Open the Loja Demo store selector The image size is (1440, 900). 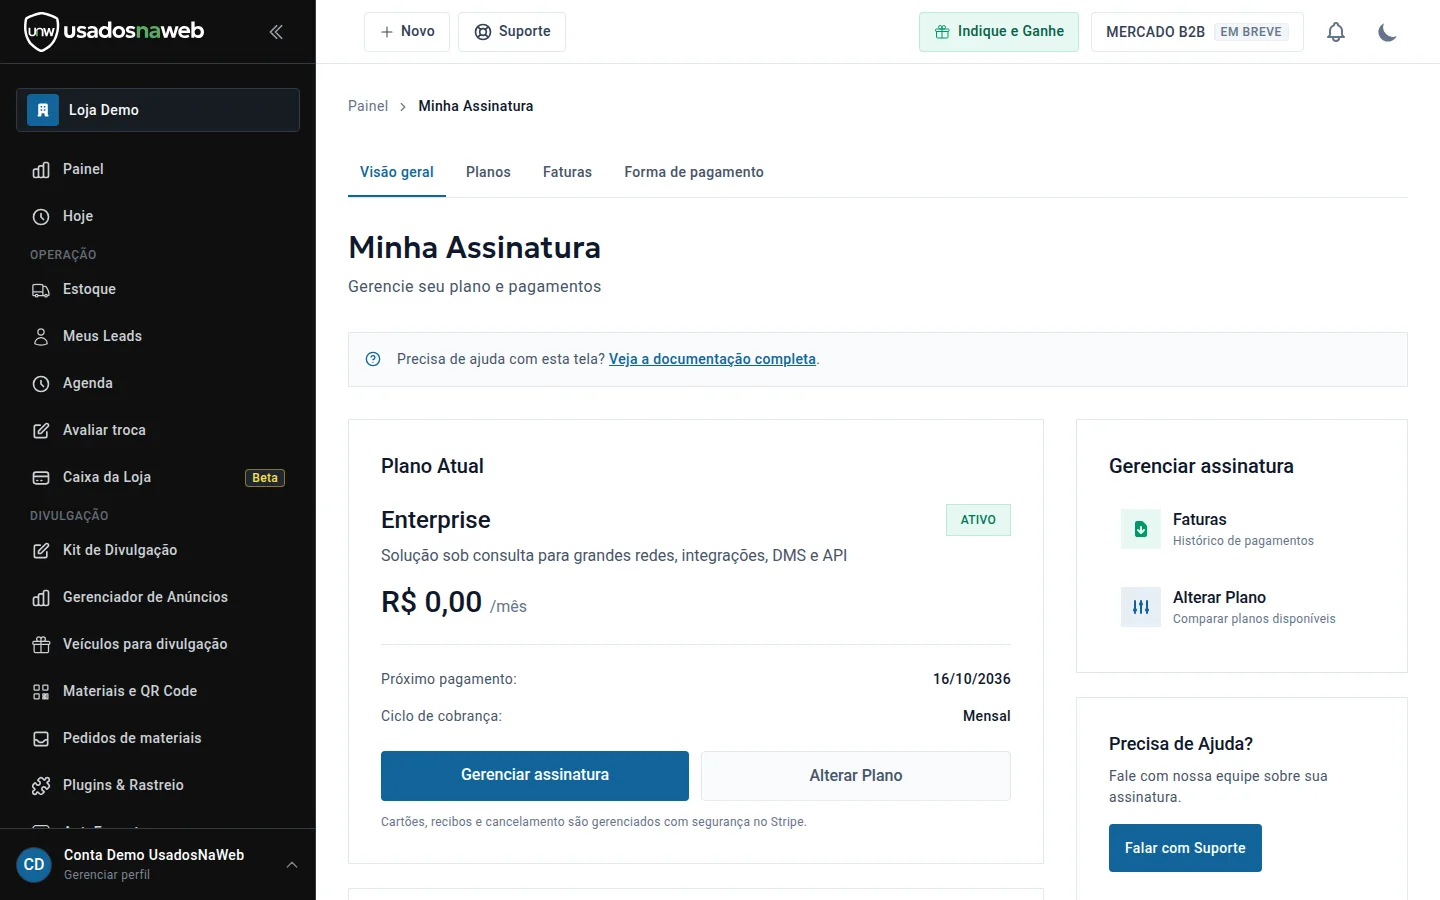click(x=158, y=110)
